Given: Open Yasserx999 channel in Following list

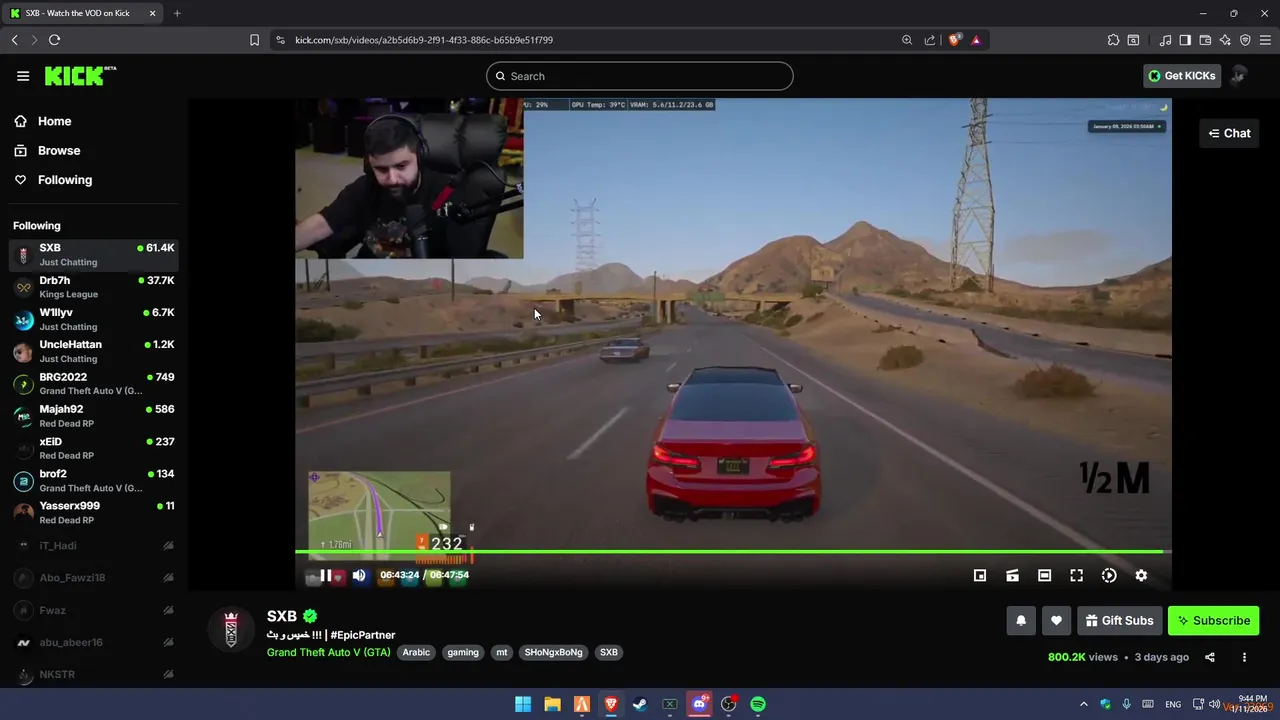Looking at the screenshot, I should click(x=94, y=513).
